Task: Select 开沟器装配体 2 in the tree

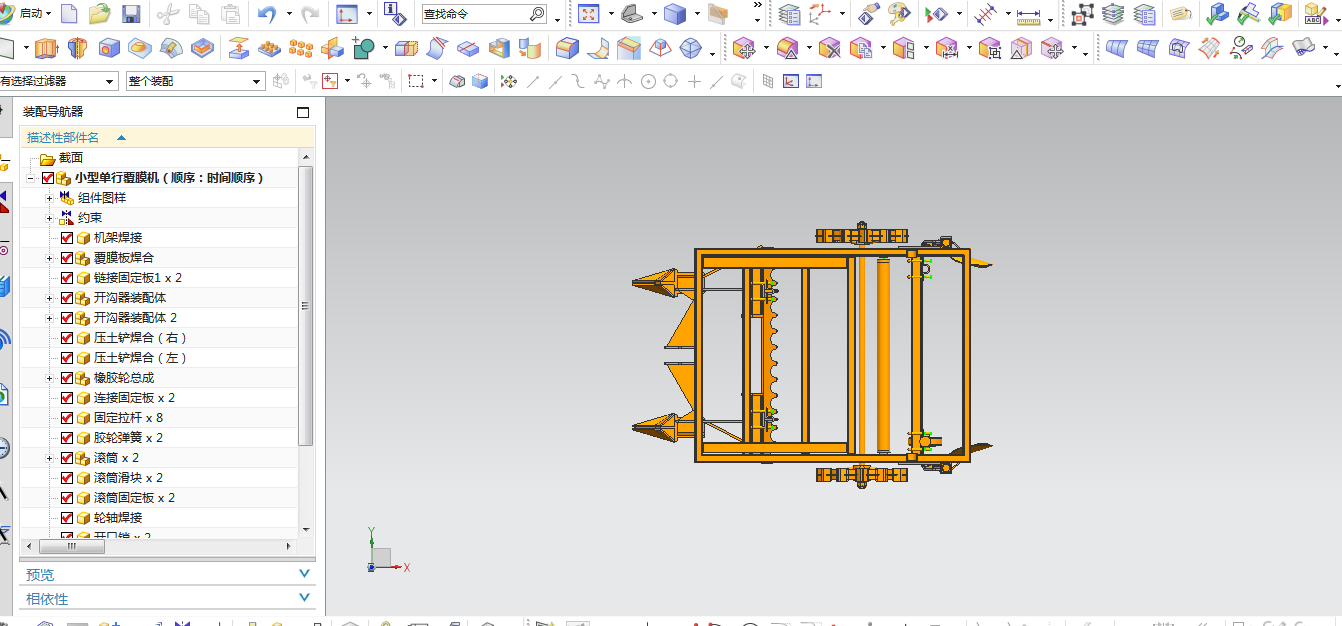Action: click(135, 318)
